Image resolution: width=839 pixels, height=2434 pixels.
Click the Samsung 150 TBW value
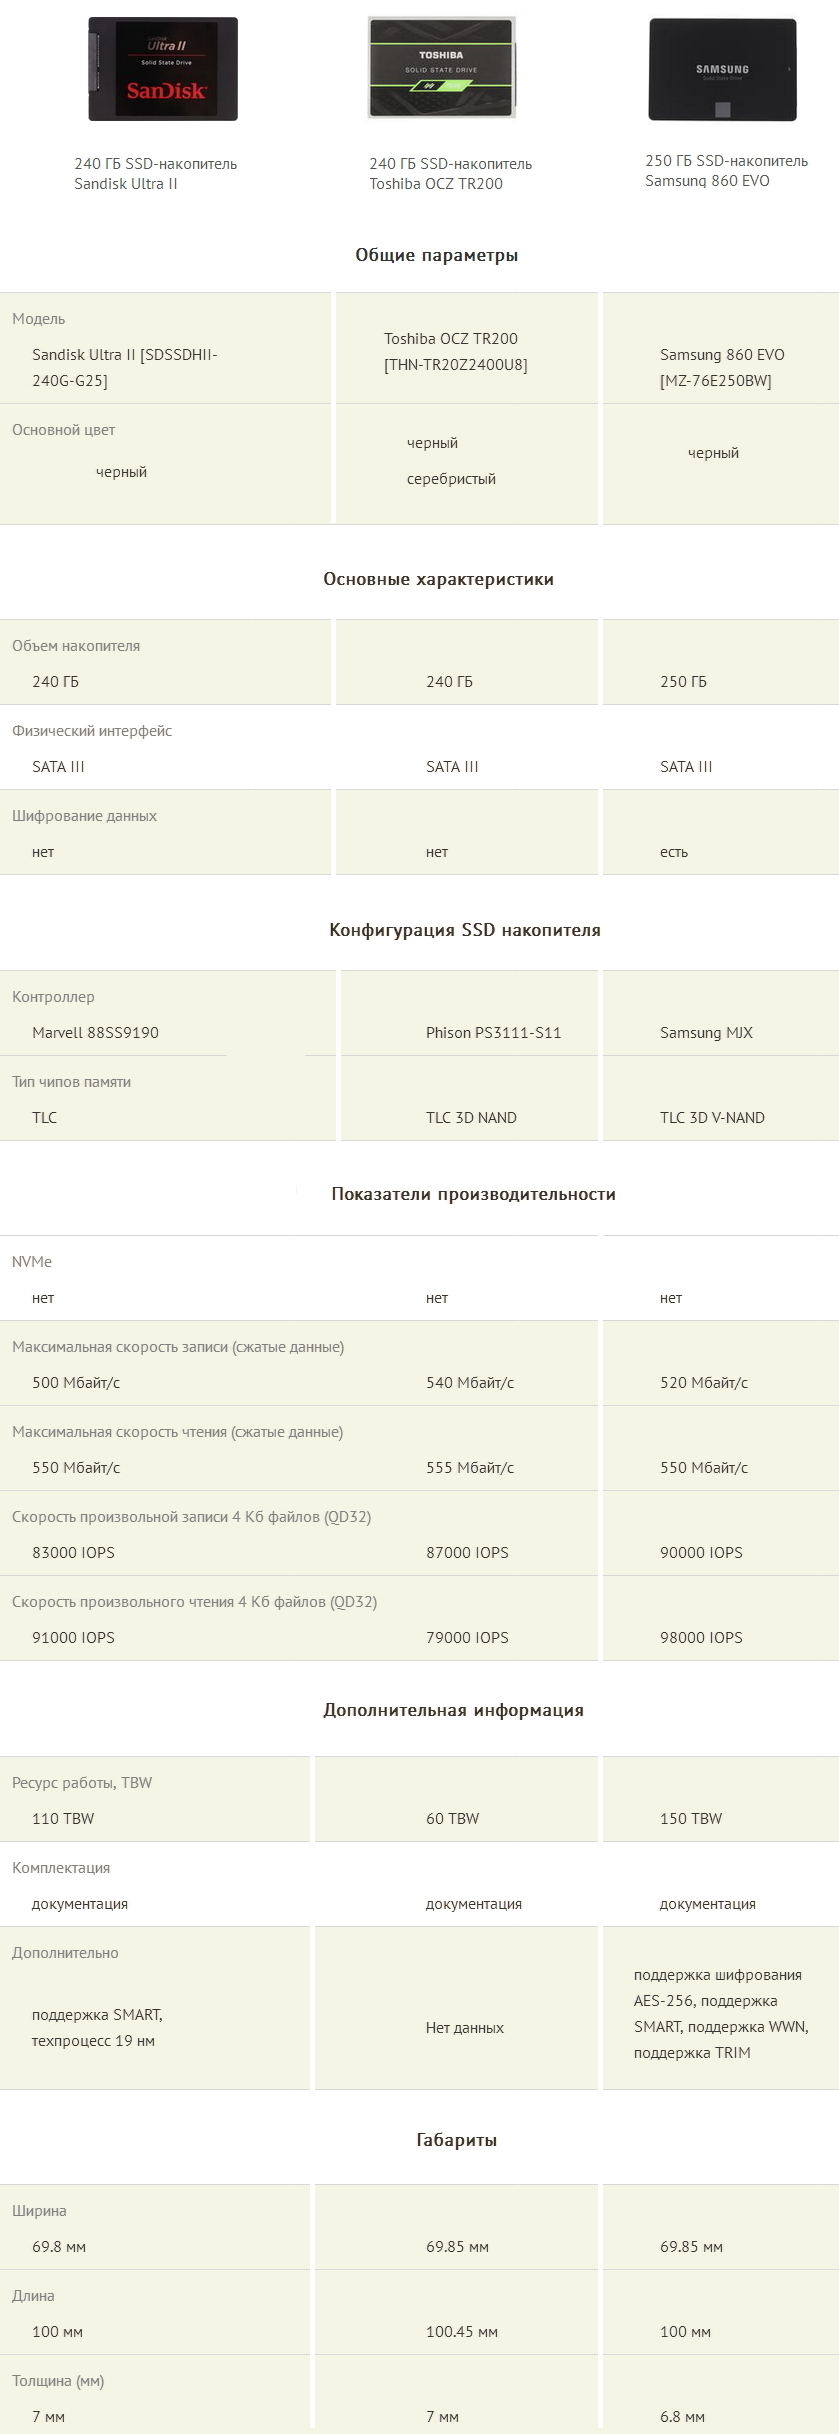[x=690, y=1819]
